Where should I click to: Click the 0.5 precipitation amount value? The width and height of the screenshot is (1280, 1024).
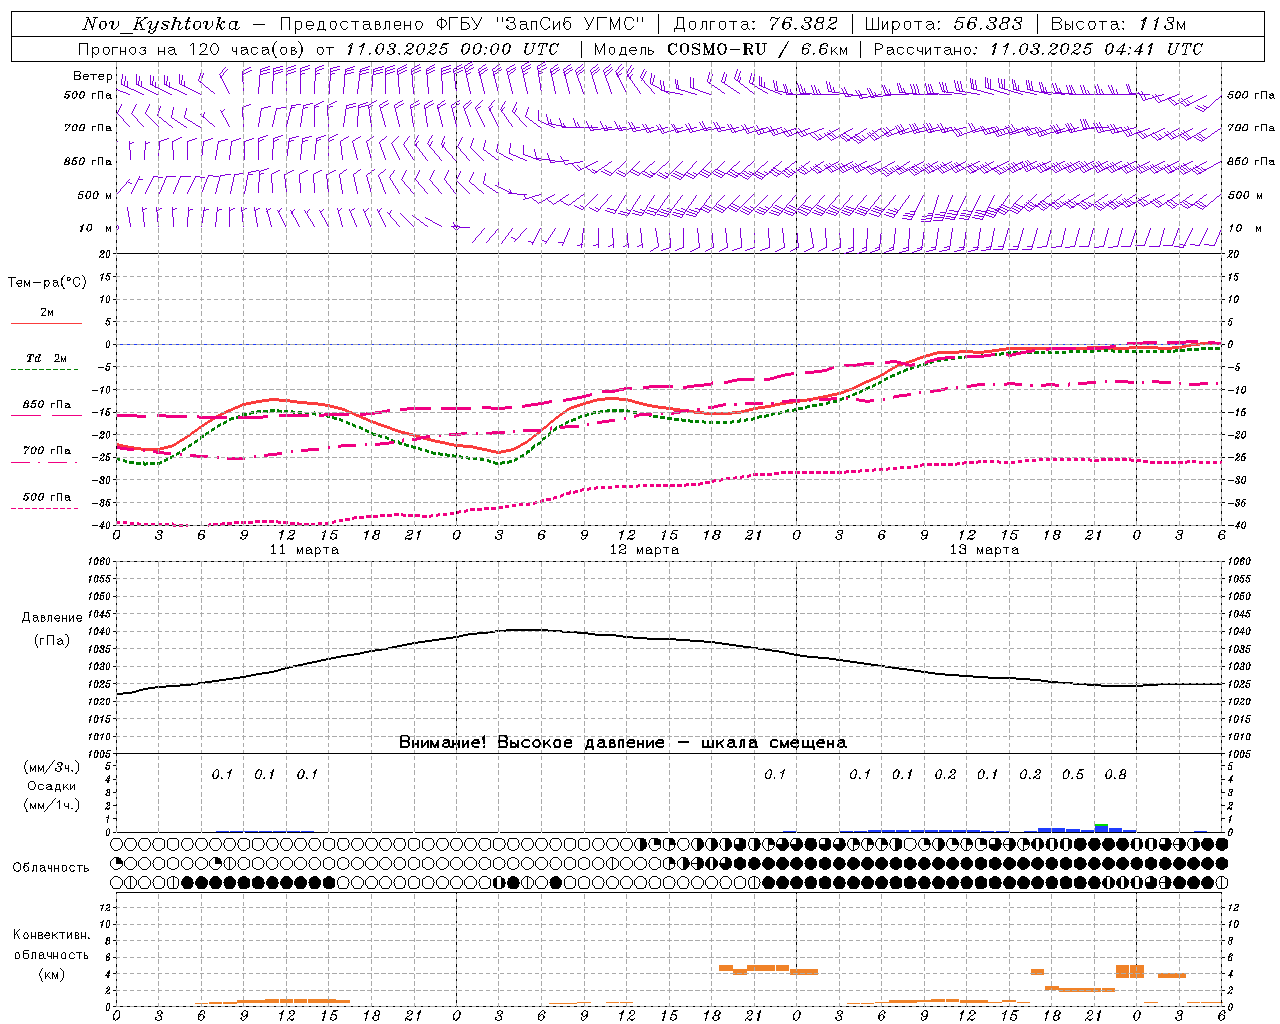tap(1073, 775)
